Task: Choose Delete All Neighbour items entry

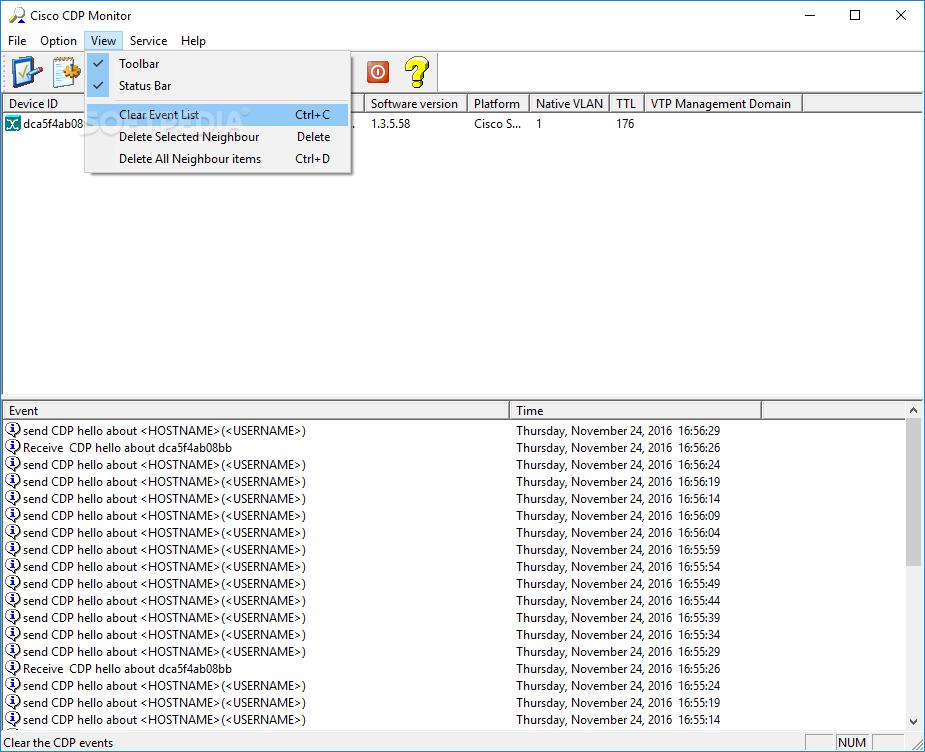Action: click(218, 159)
